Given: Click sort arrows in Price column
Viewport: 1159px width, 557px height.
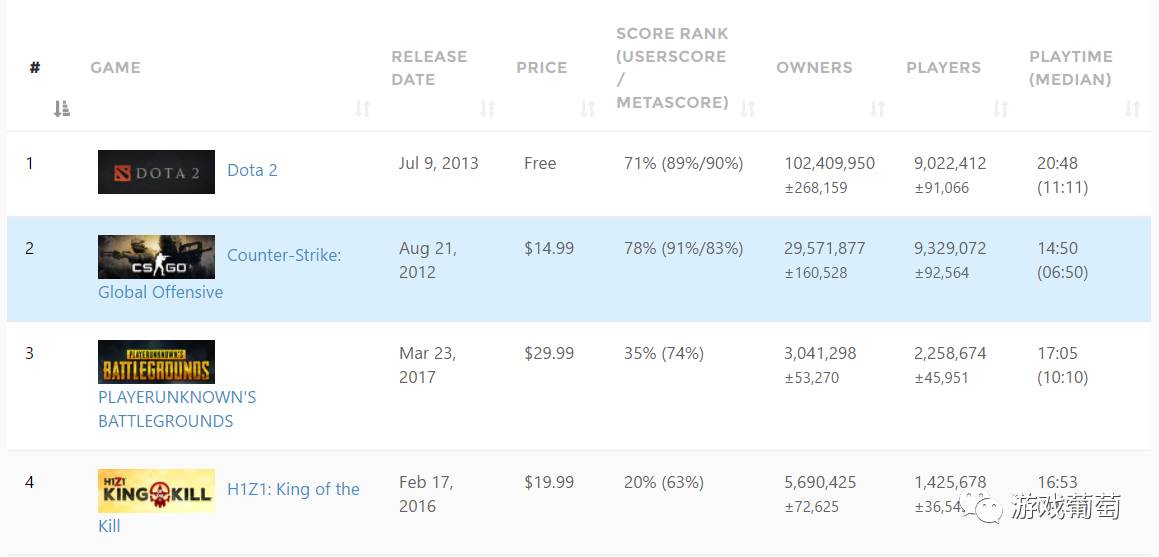Looking at the screenshot, I should pos(587,109).
